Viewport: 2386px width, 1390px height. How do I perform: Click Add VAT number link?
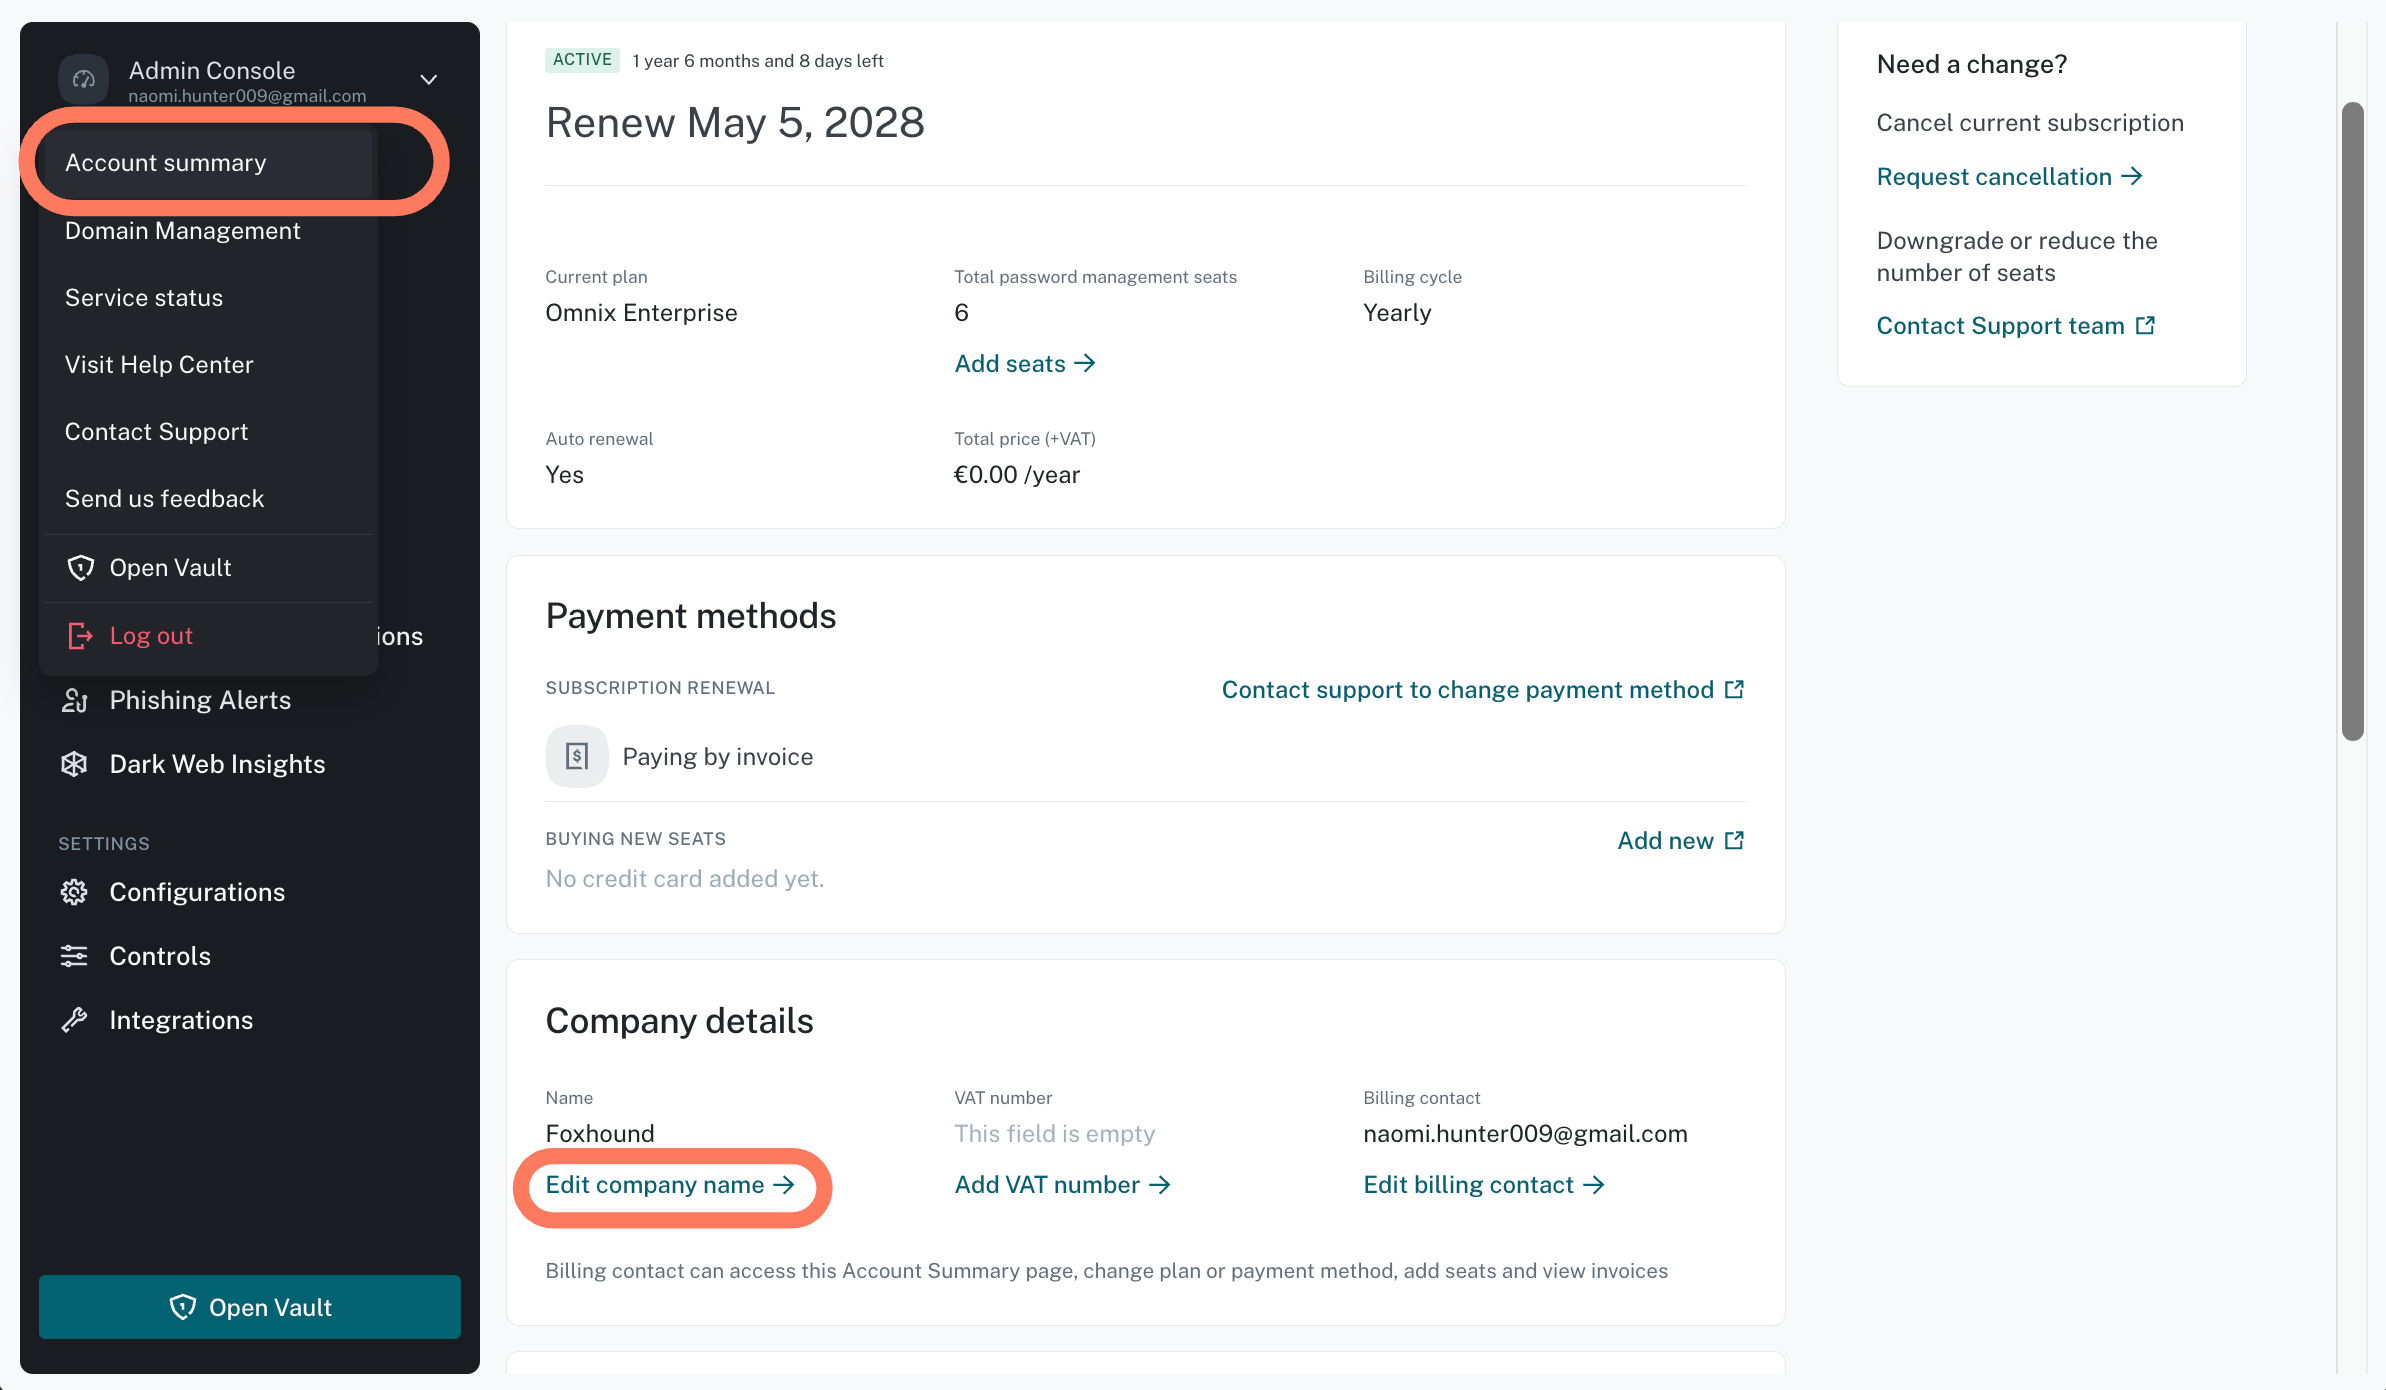(1062, 1185)
